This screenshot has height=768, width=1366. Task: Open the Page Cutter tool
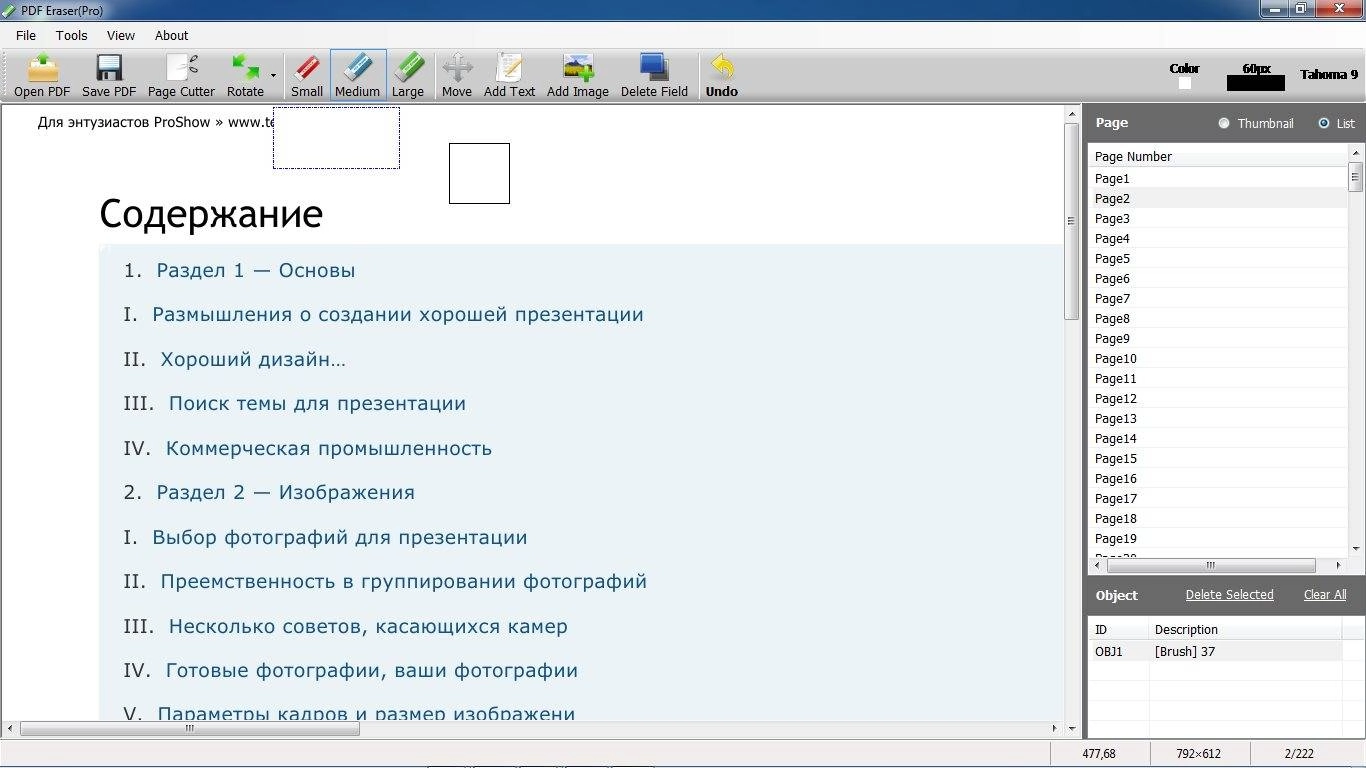[x=181, y=76]
